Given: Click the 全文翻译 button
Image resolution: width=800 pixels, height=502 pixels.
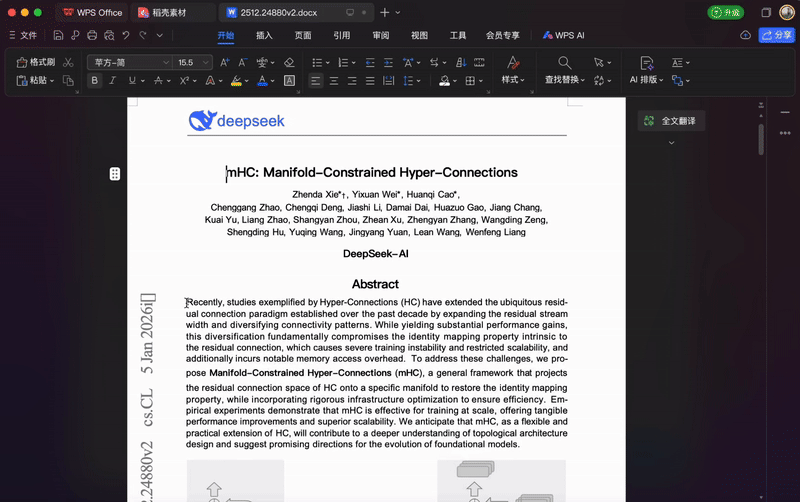Looking at the screenshot, I should 671,121.
